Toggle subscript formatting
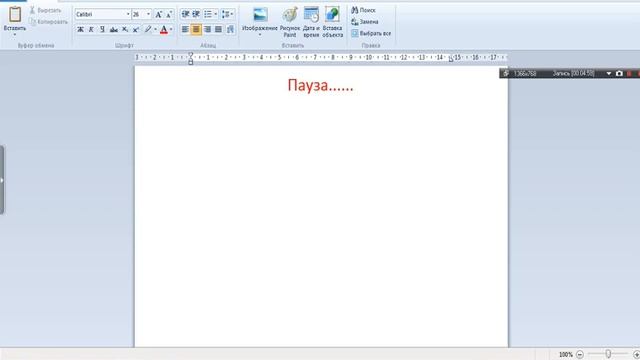Image resolution: width=640 pixels, height=360 pixels. tap(125, 29)
